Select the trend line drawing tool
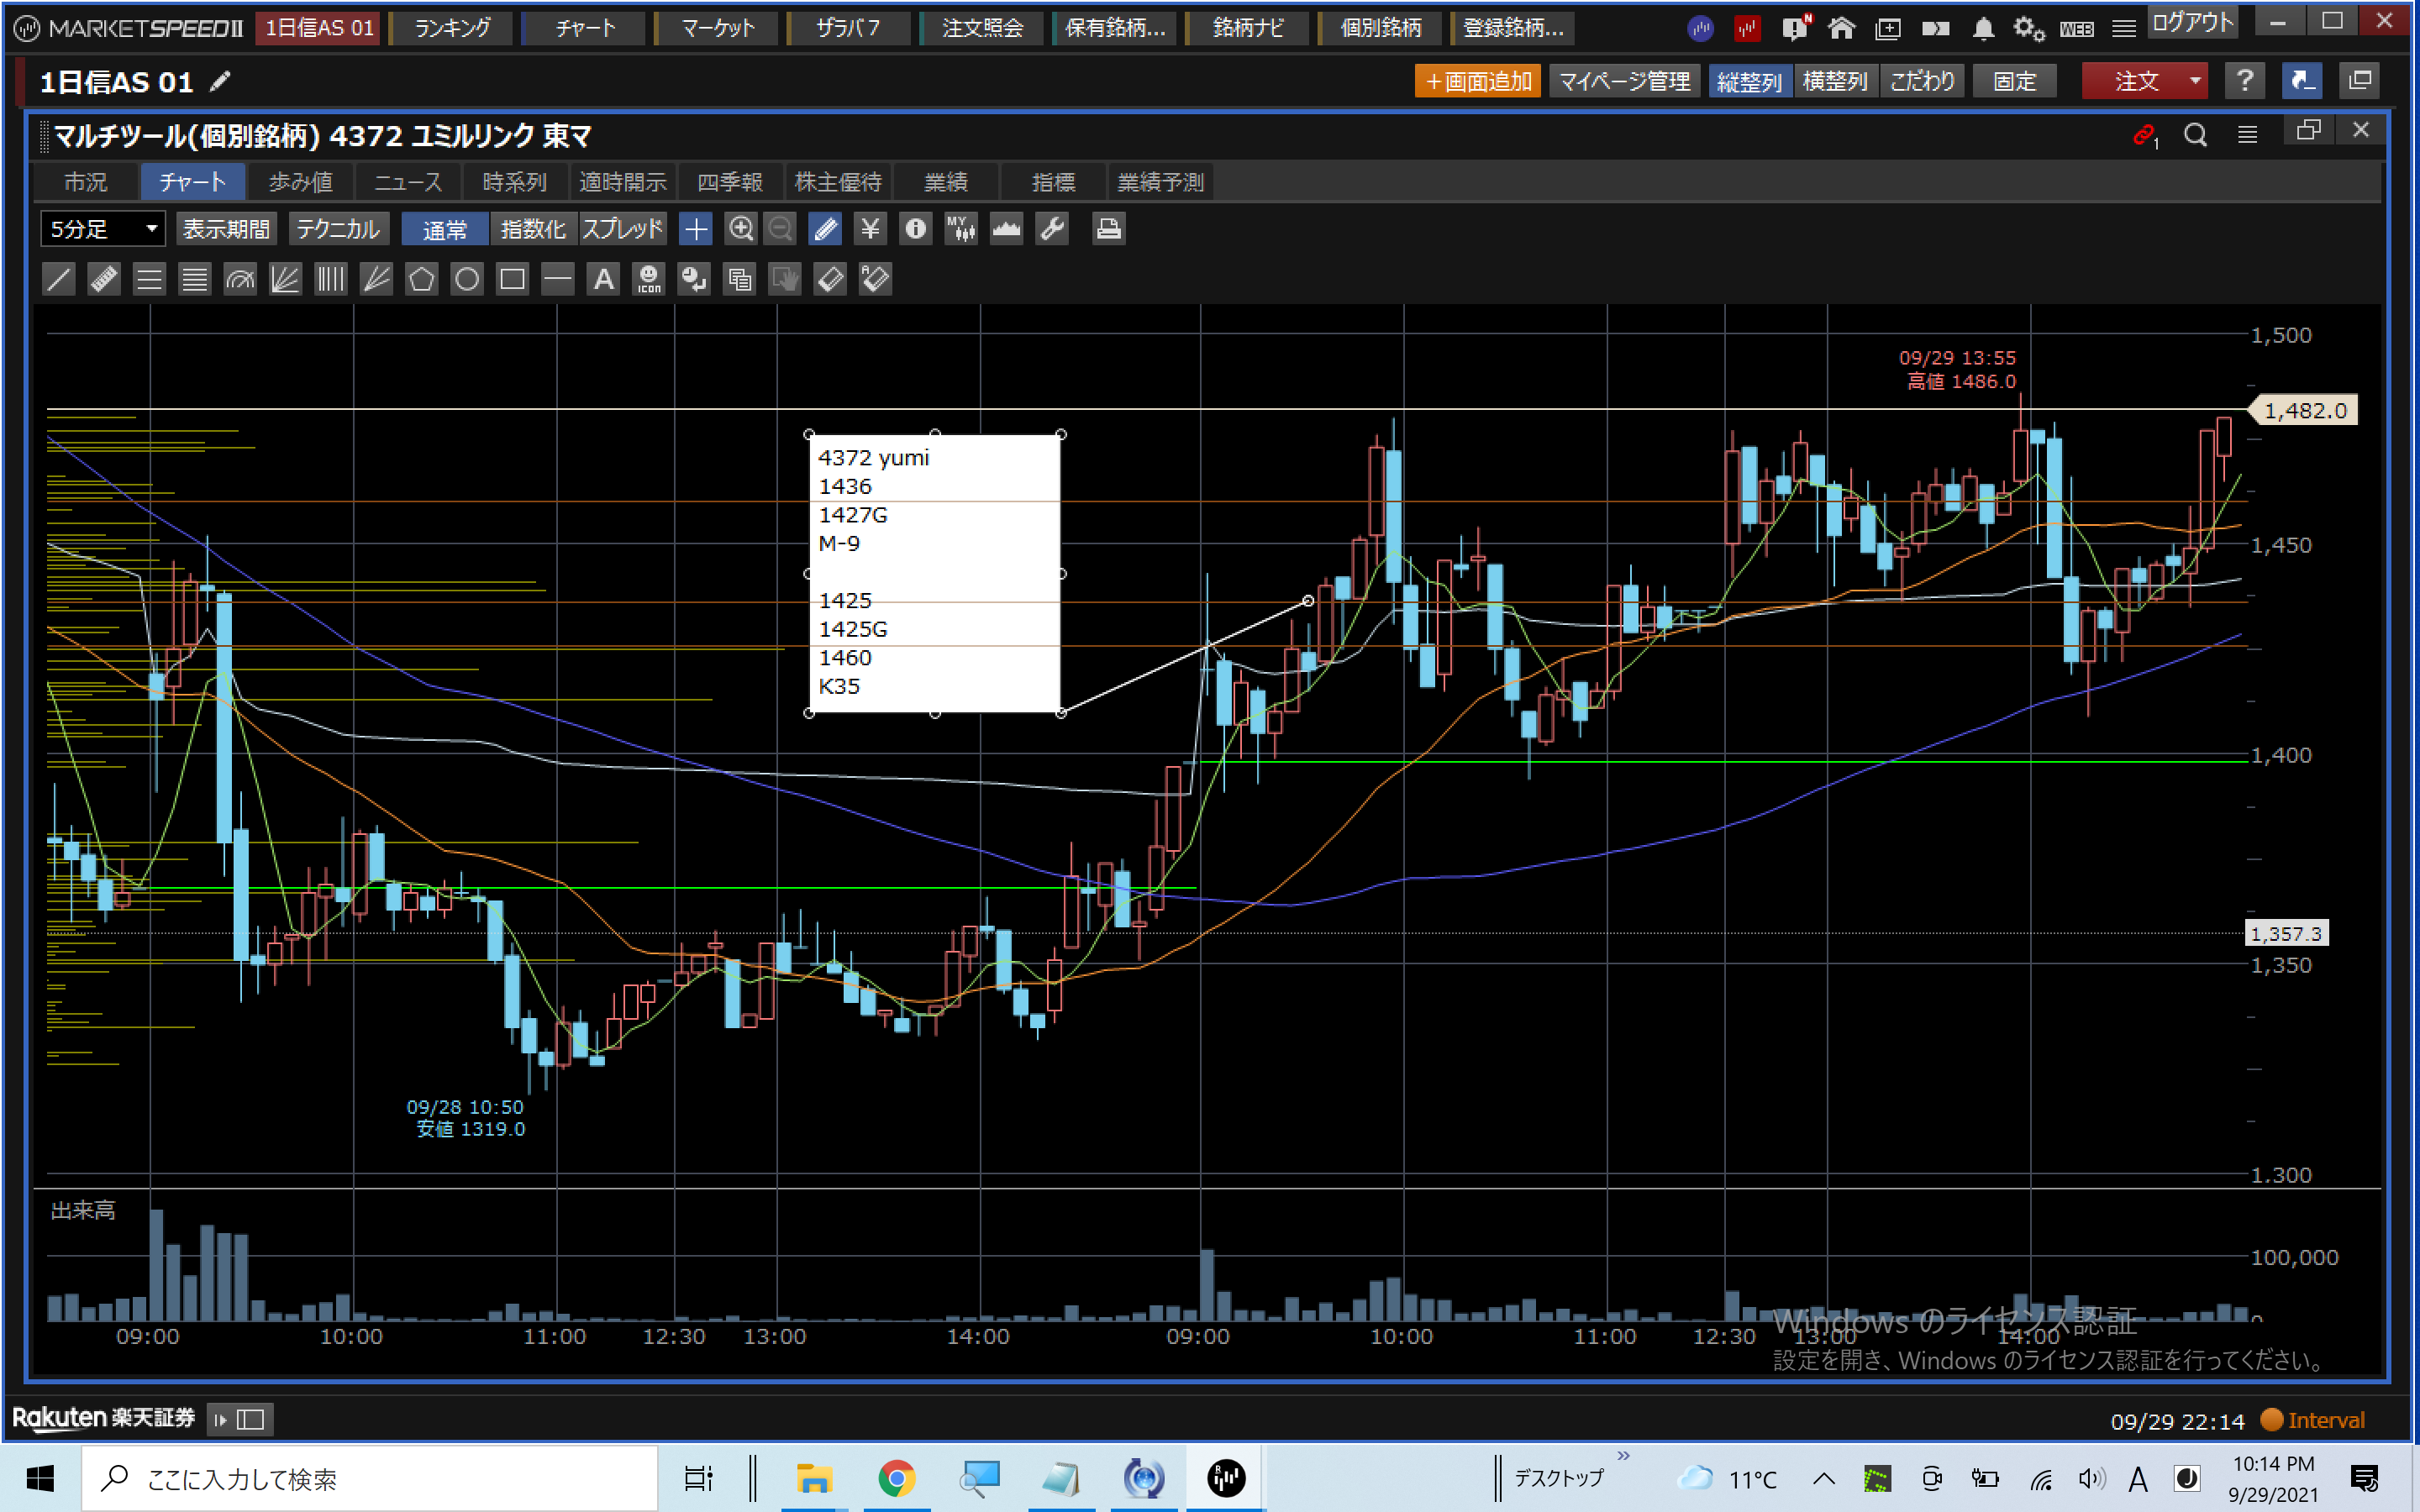 59,279
